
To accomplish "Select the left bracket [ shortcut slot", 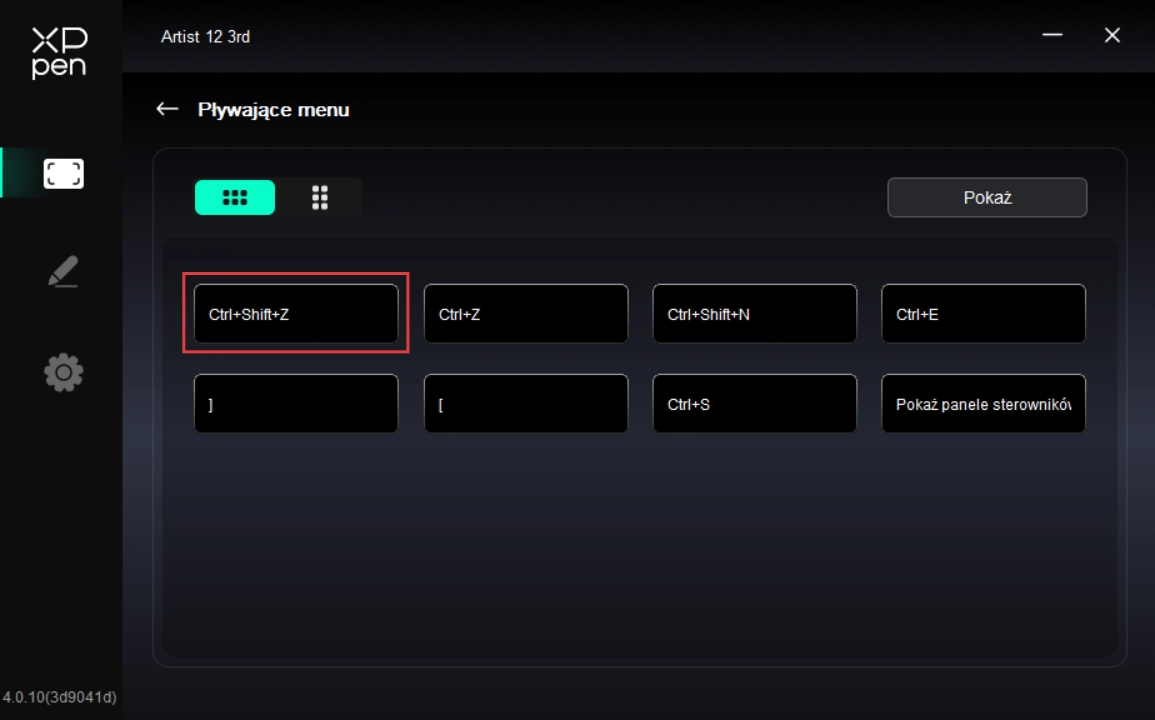I will [526, 404].
